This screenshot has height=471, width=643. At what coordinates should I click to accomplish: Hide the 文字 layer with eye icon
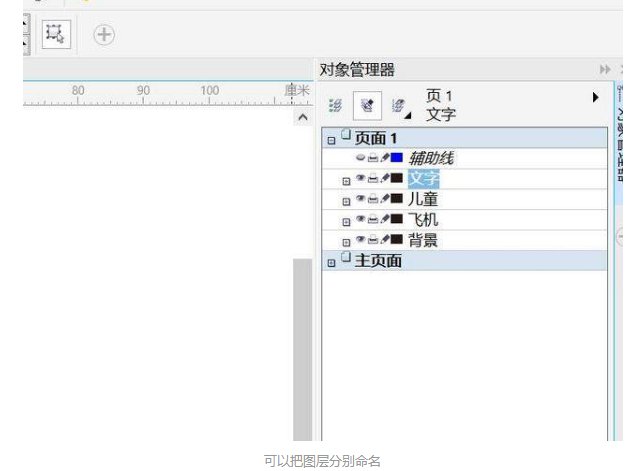tap(360, 178)
